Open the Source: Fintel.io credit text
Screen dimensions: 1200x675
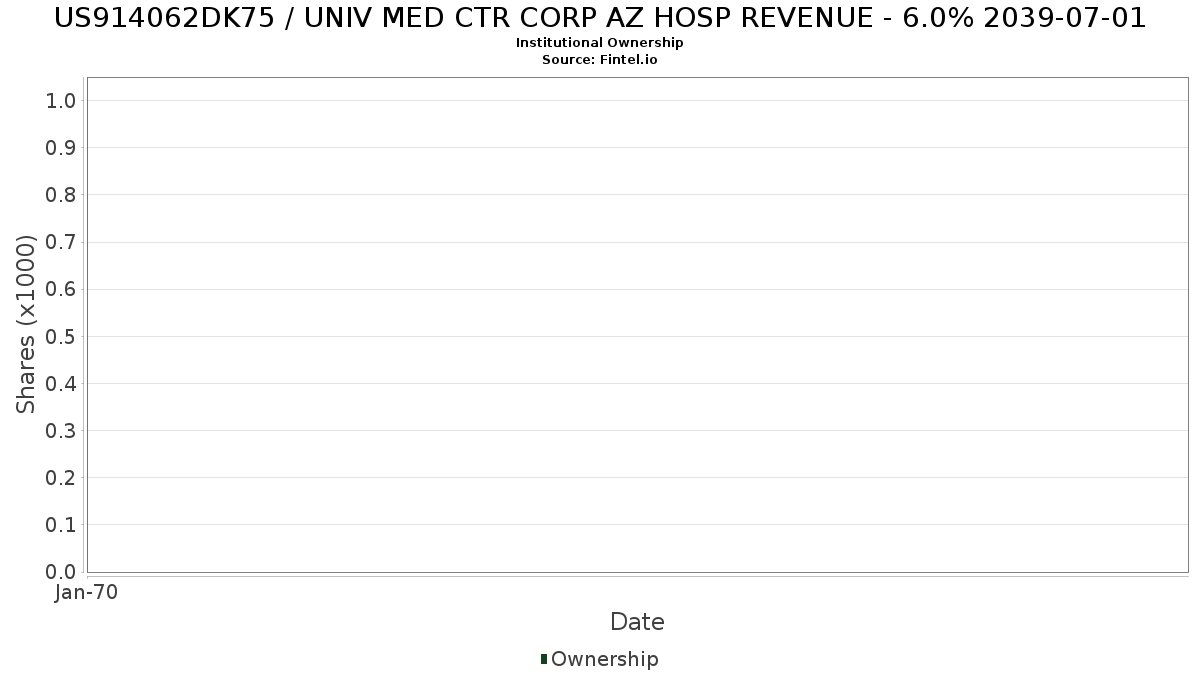600,60
